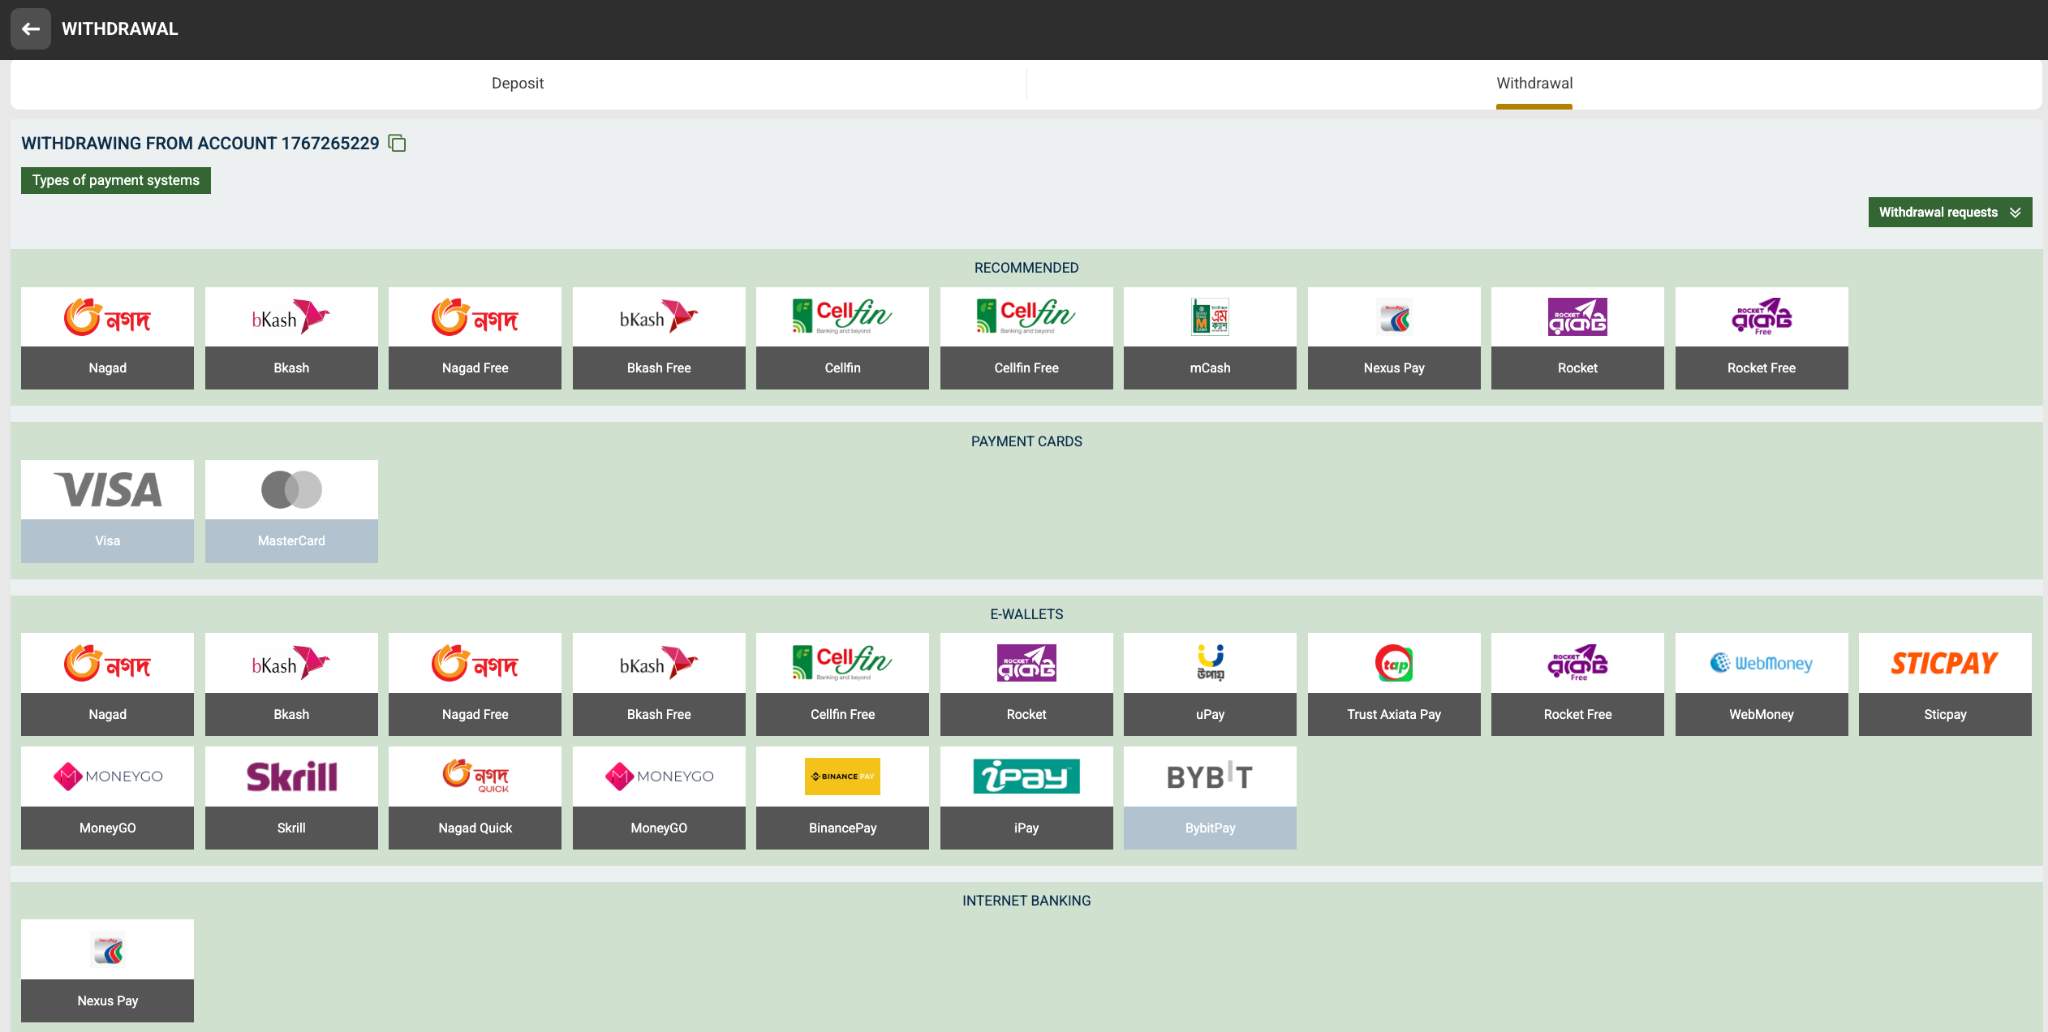Select Nagad Quick
Image resolution: width=2048 pixels, height=1032 pixels.
(475, 798)
